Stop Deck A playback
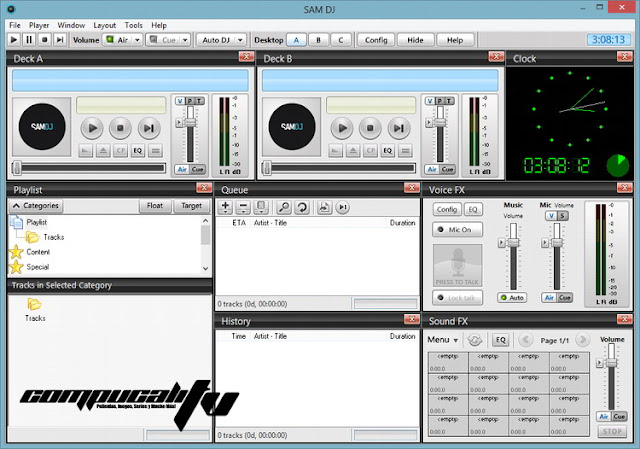The width and height of the screenshot is (640, 449). [x=120, y=128]
